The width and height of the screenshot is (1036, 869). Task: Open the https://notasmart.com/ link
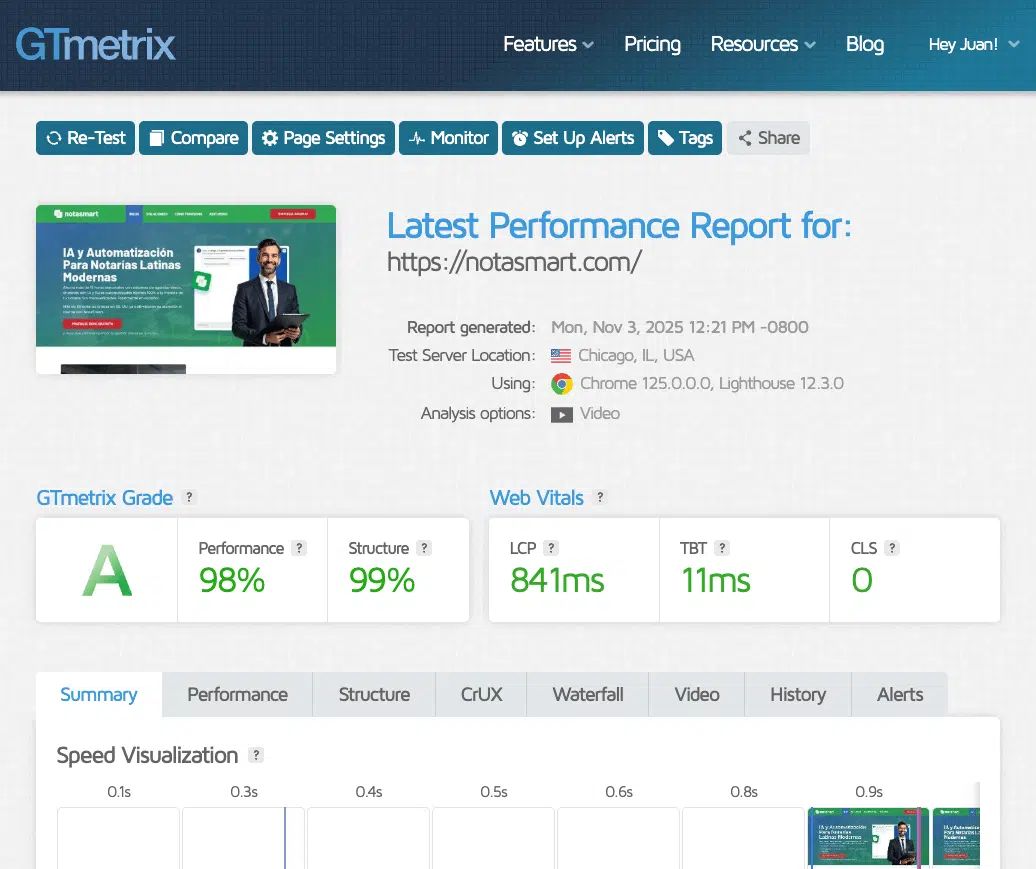point(515,262)
